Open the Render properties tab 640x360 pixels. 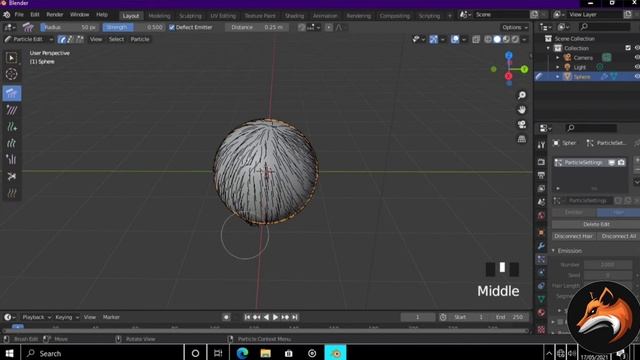pyautogui.click(x=541, y=162)
